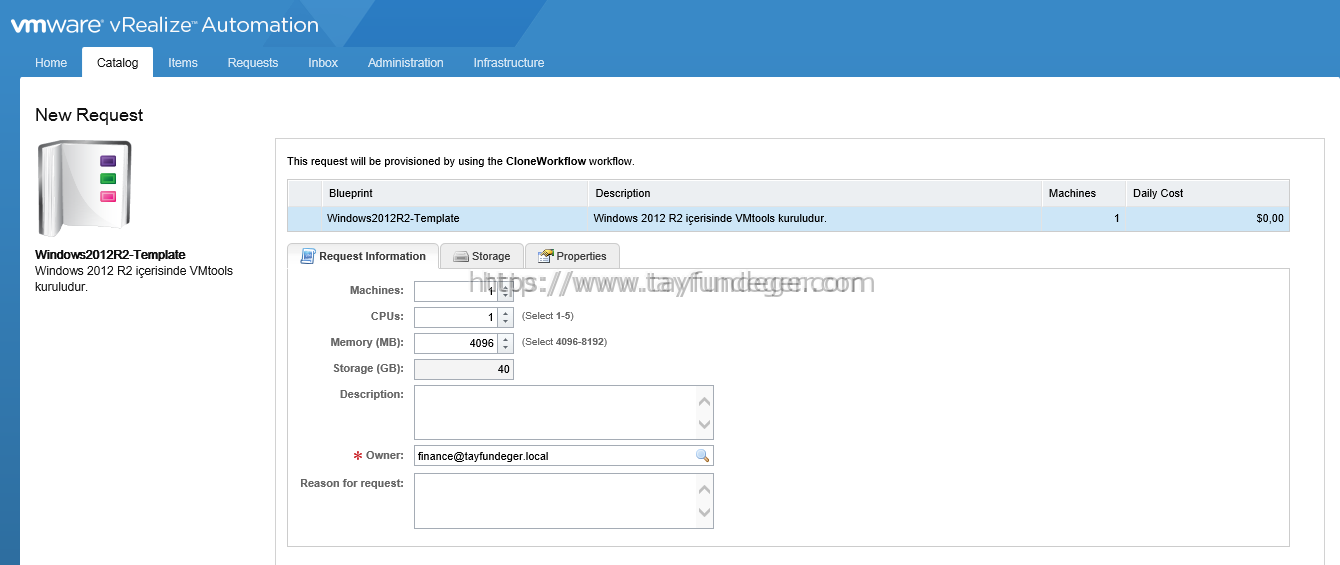Image resolution: width=1340 pixels, height=565 pixels.
Task: Click the Owner search magnifier icon
Action: click(x=702, y=456)
